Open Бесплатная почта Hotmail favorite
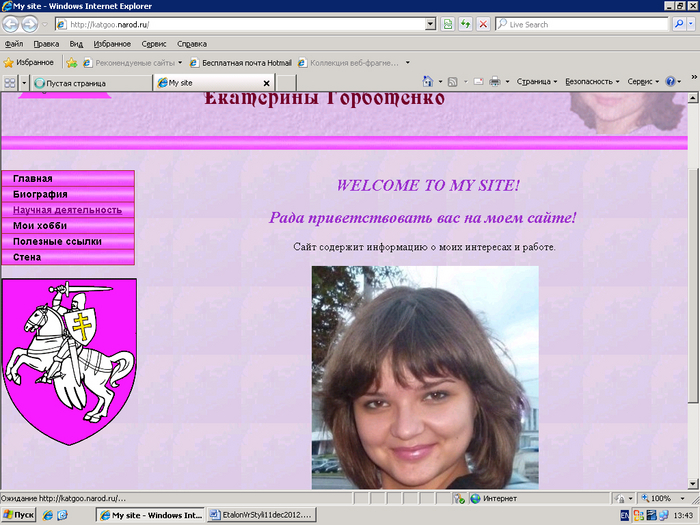Viewport: 700px width, 525px height. click(x=241, y=63)
